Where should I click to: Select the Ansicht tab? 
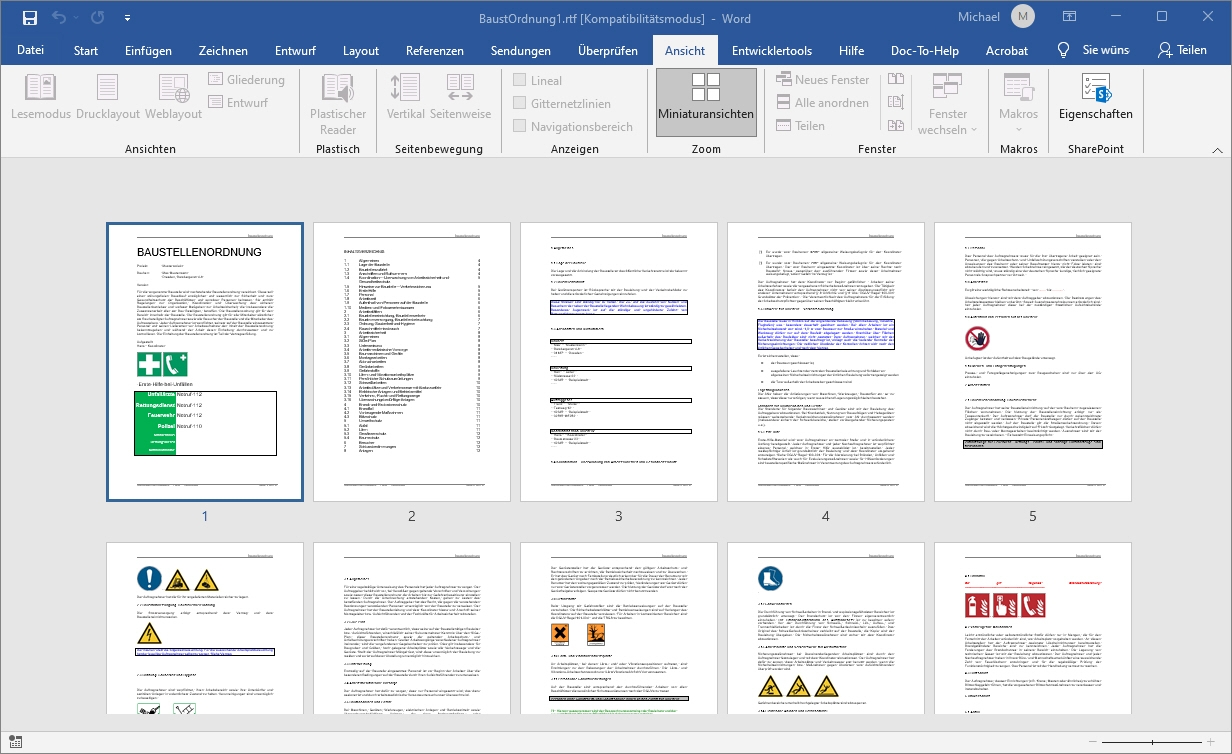click(685, 50)
